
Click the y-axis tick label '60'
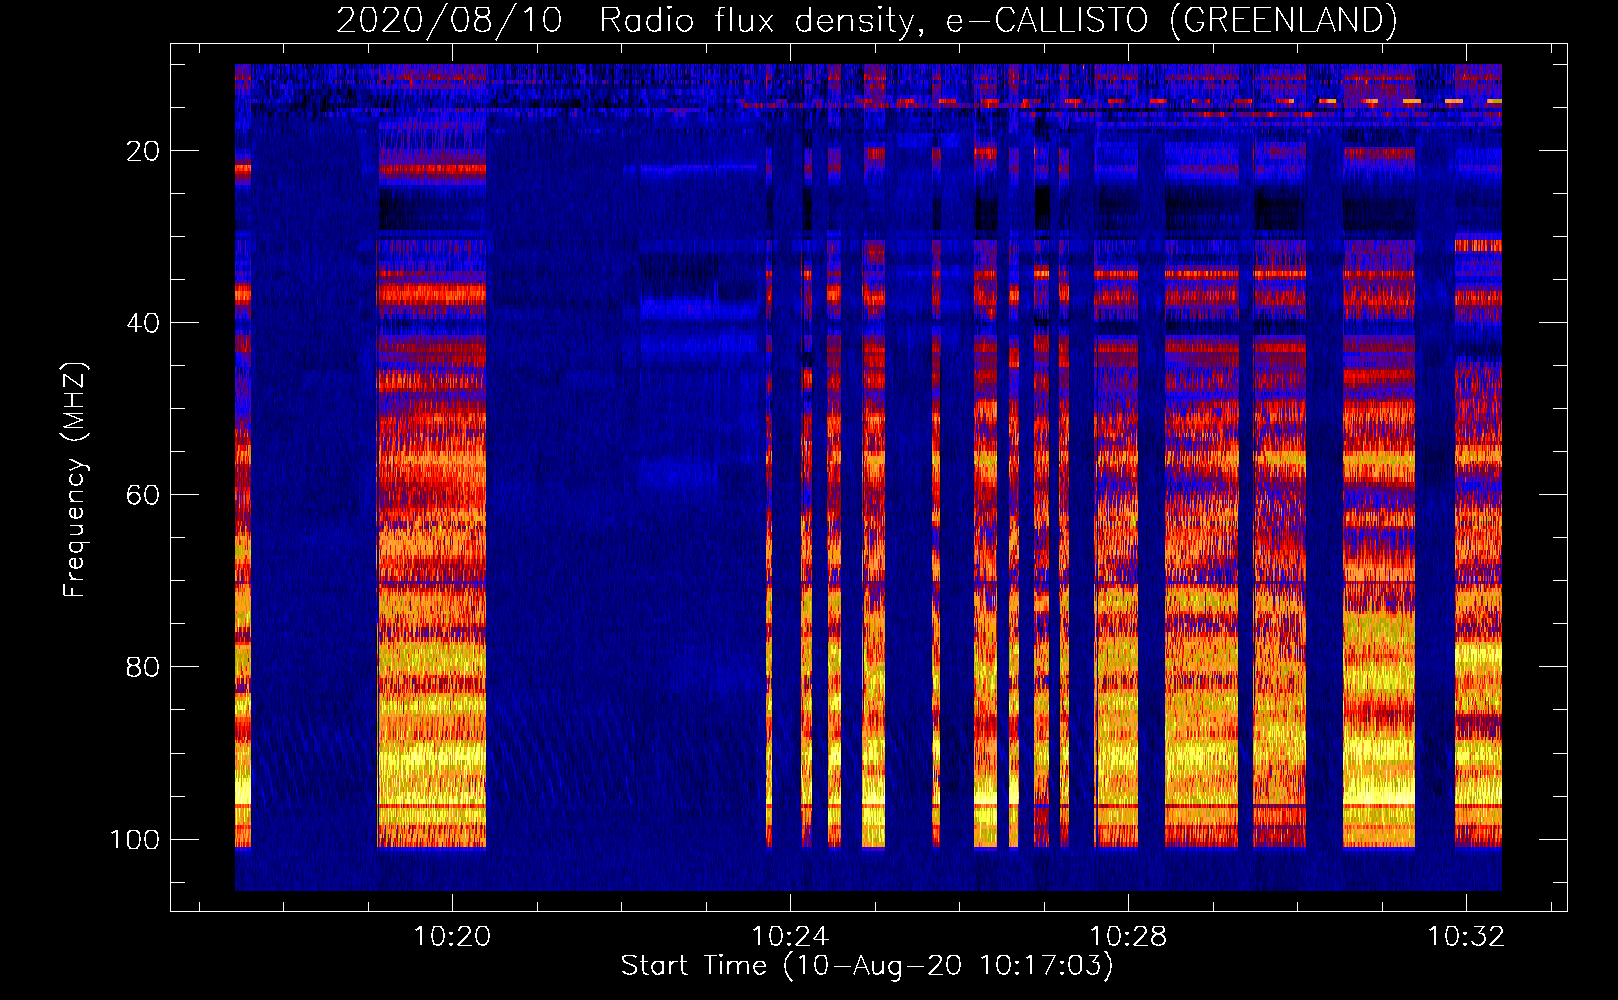(x=143, y=495)
